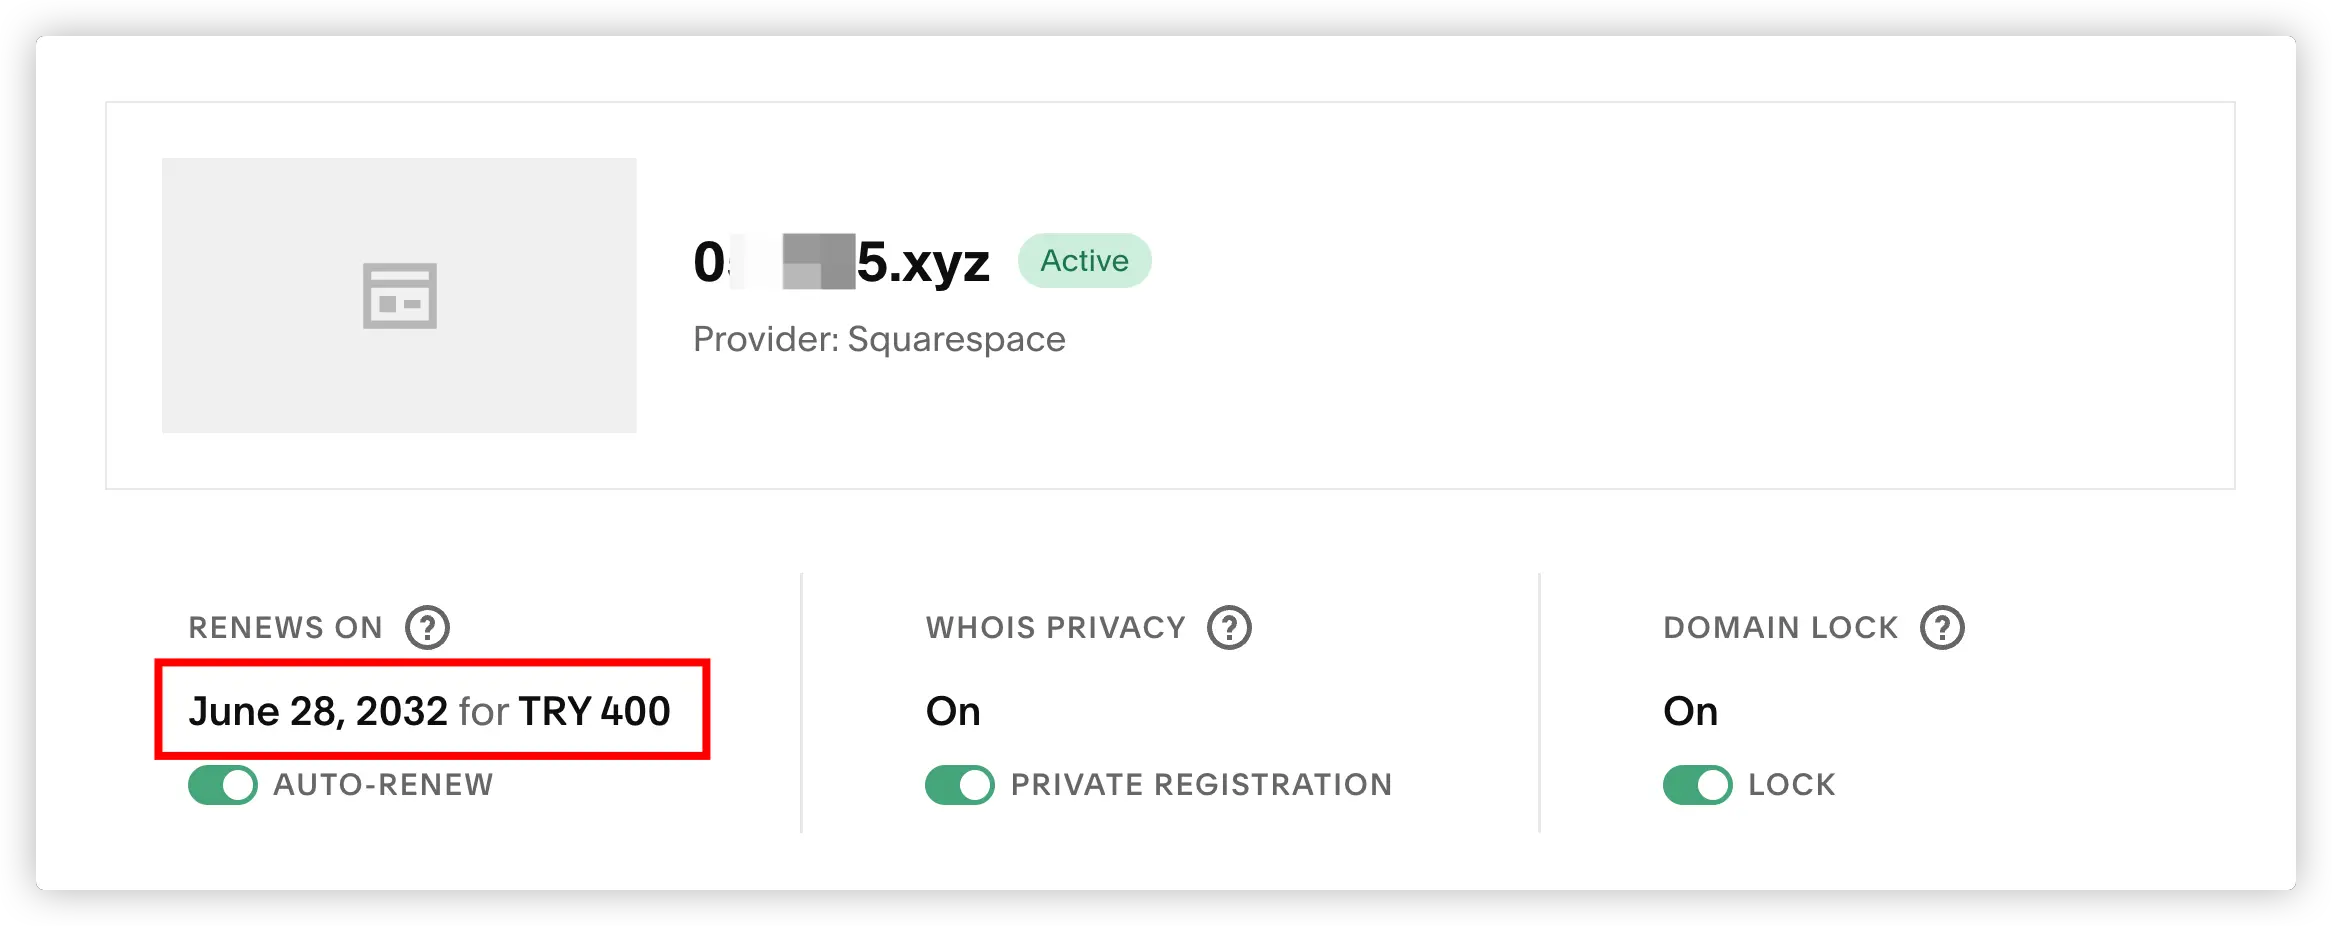
Task: Click the DOMAIN LOCK heading
Action: pyautogui.click(x=1780, y=628)
